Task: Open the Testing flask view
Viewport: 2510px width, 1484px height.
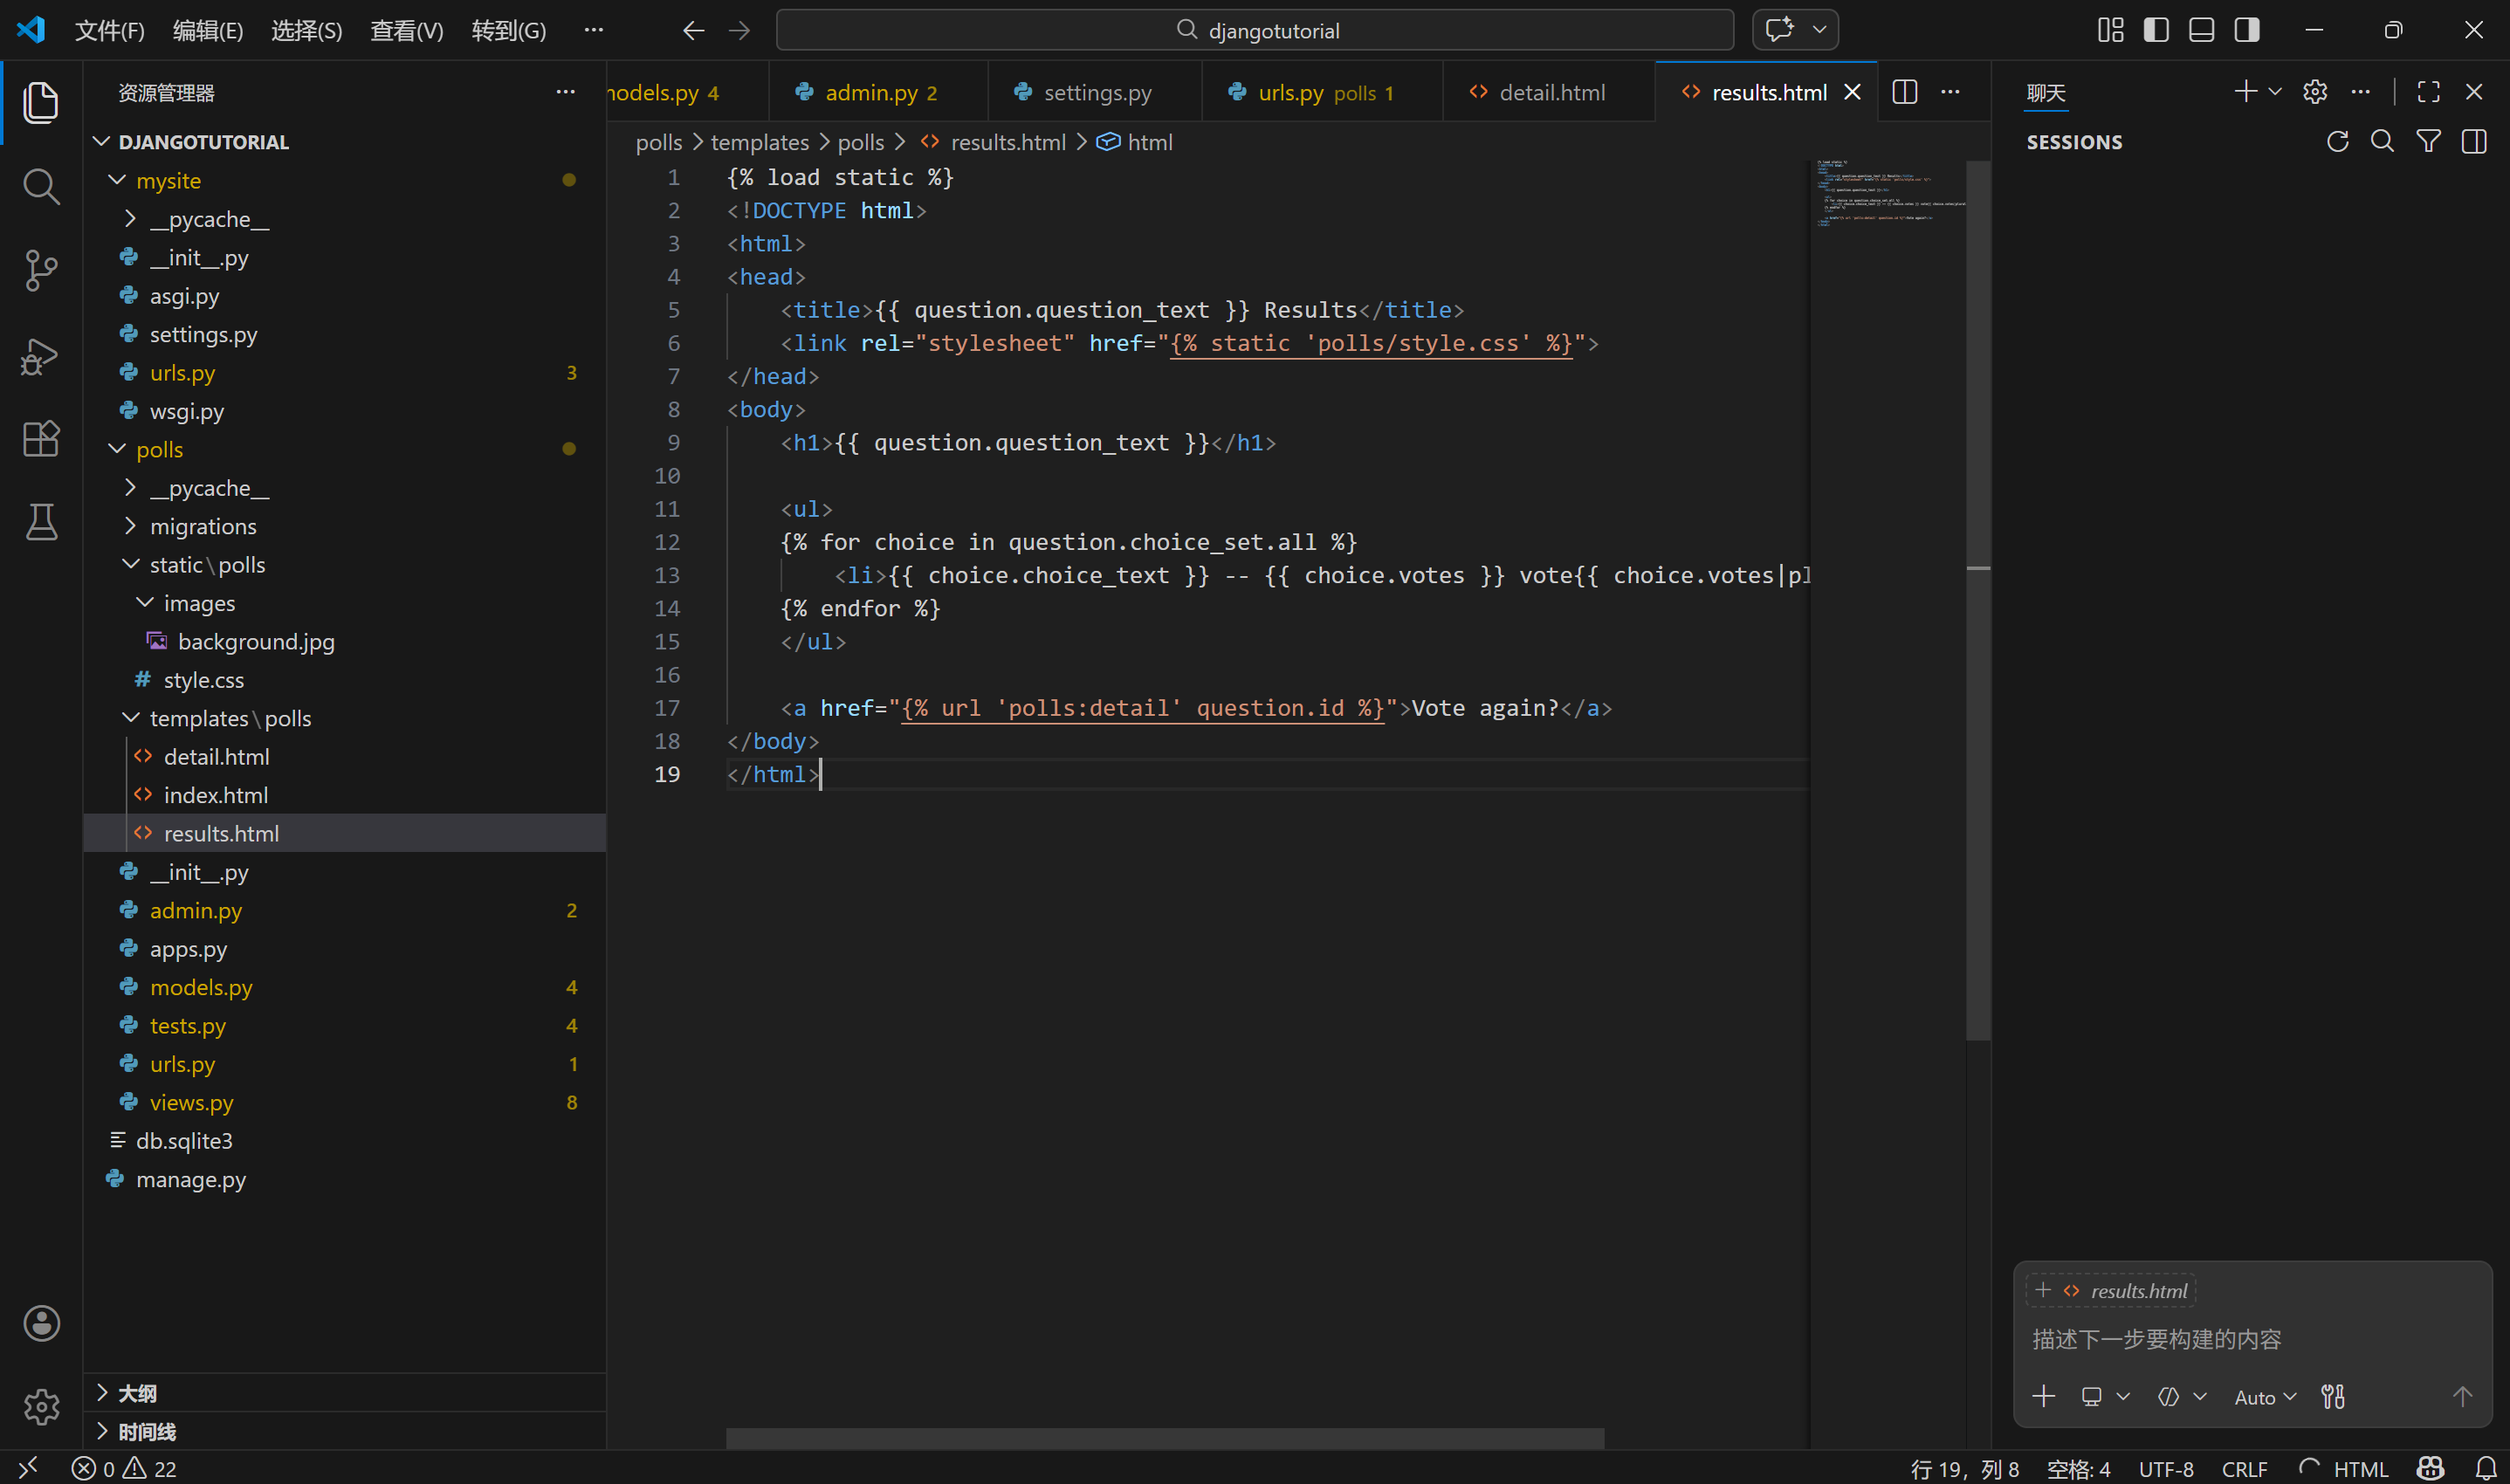Action: [x=40, y=521]
